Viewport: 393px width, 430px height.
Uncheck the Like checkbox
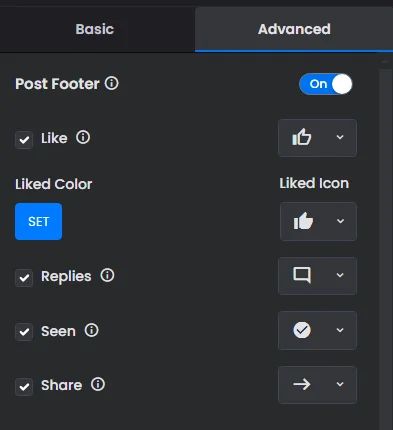[x=24, y=139]
